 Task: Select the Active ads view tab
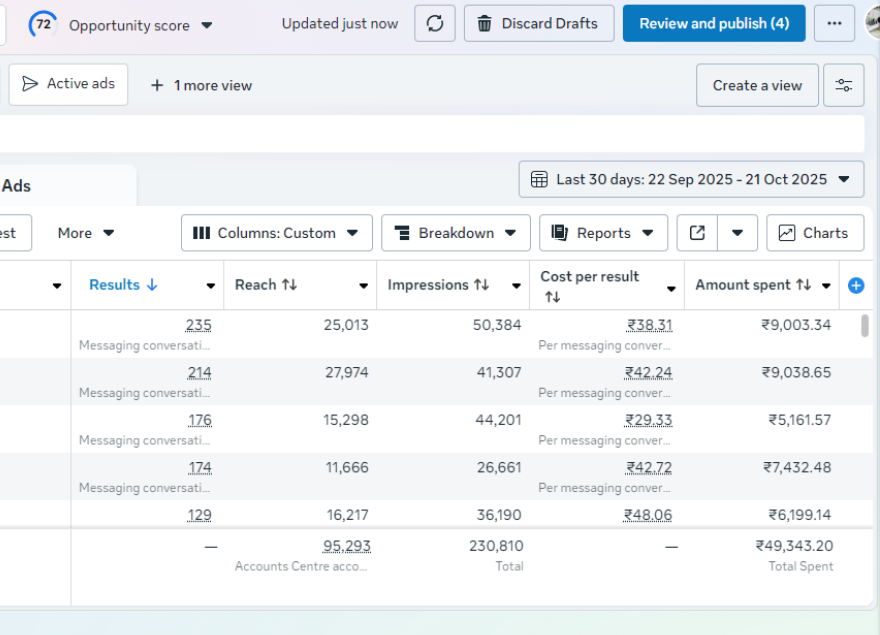click(x=69, y=84)
